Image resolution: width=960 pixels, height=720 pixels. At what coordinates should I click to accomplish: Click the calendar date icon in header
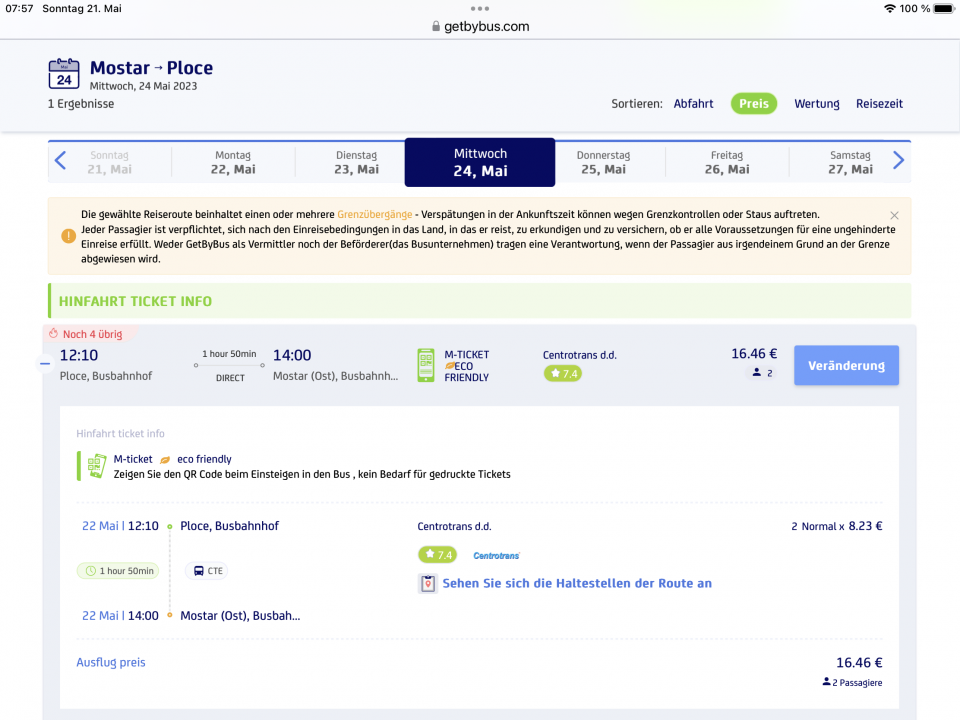[x=64, y=75]
